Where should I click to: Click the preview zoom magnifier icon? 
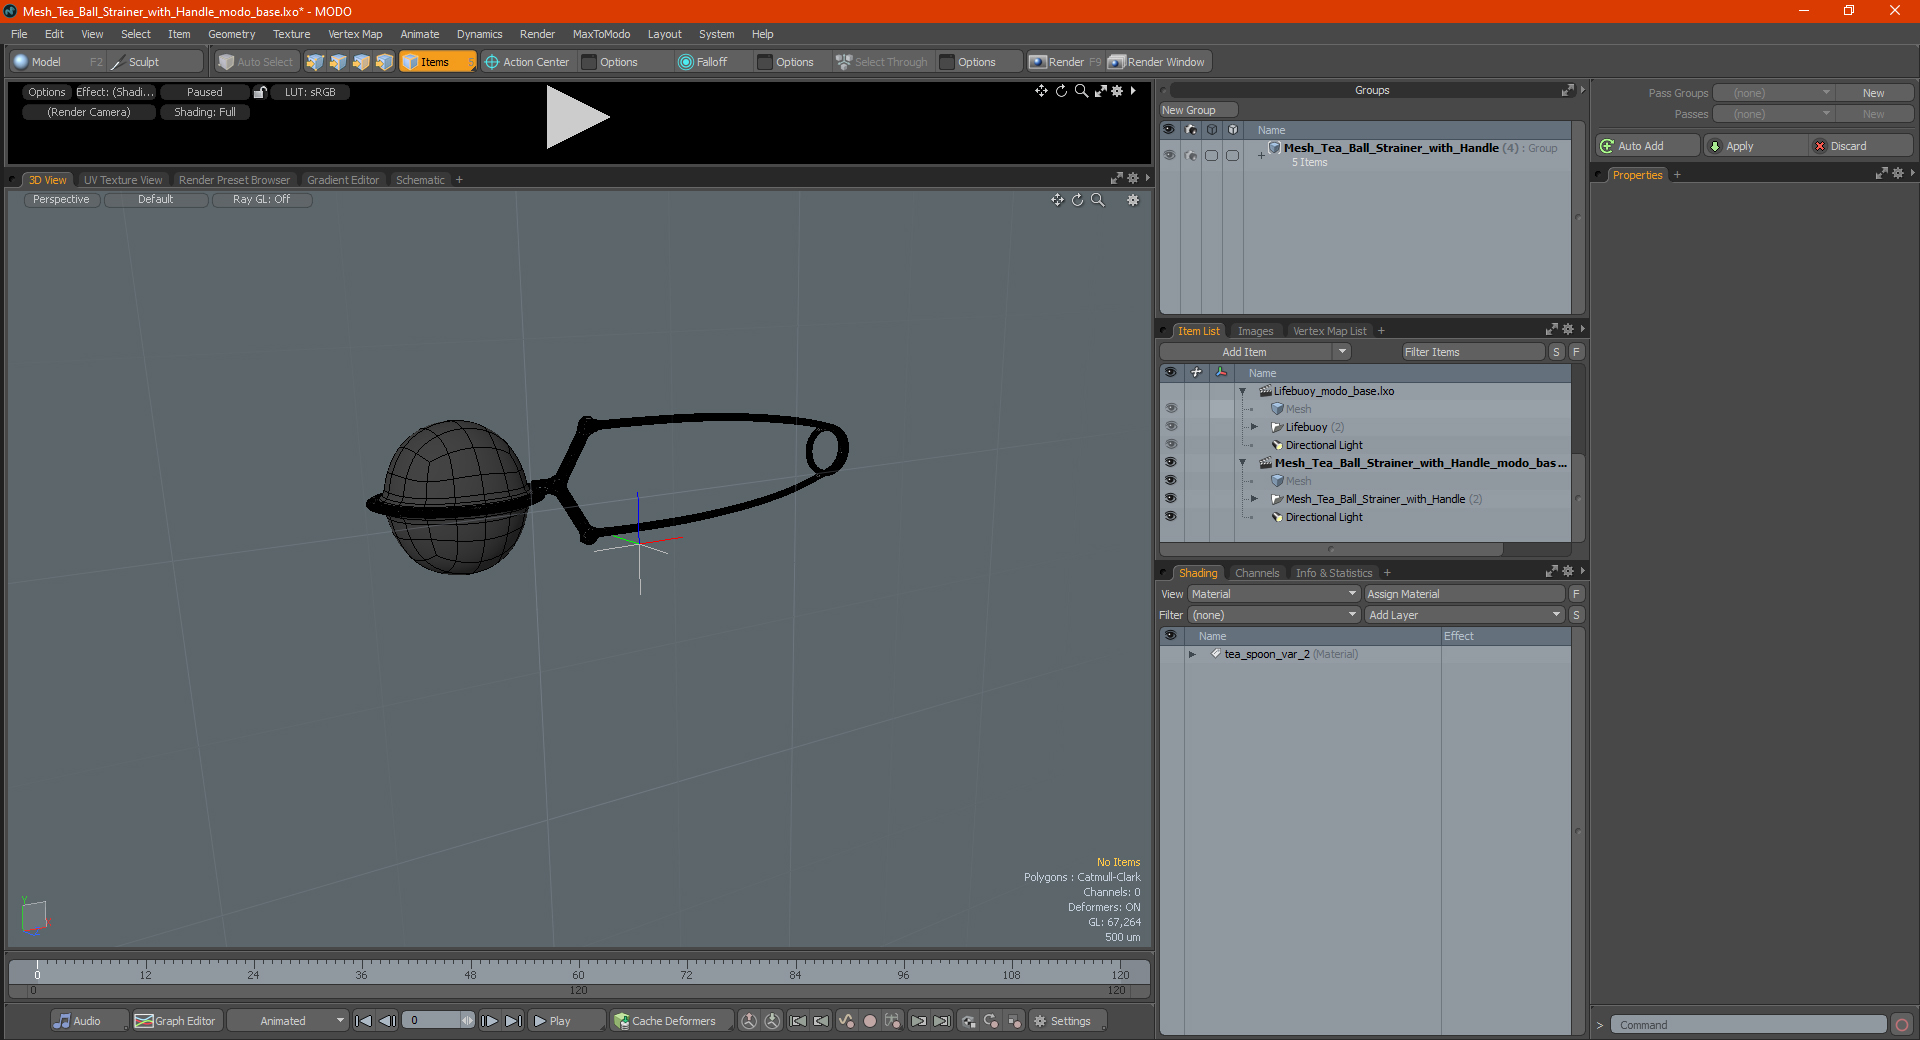[x=1081, y=91]
